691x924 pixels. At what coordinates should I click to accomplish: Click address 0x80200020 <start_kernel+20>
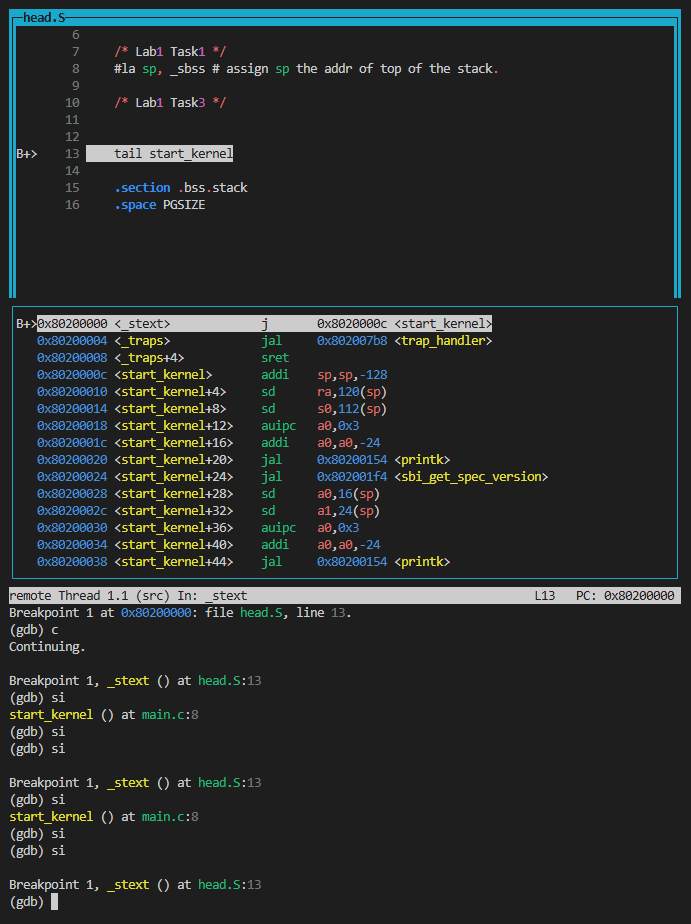coord(135,460)
